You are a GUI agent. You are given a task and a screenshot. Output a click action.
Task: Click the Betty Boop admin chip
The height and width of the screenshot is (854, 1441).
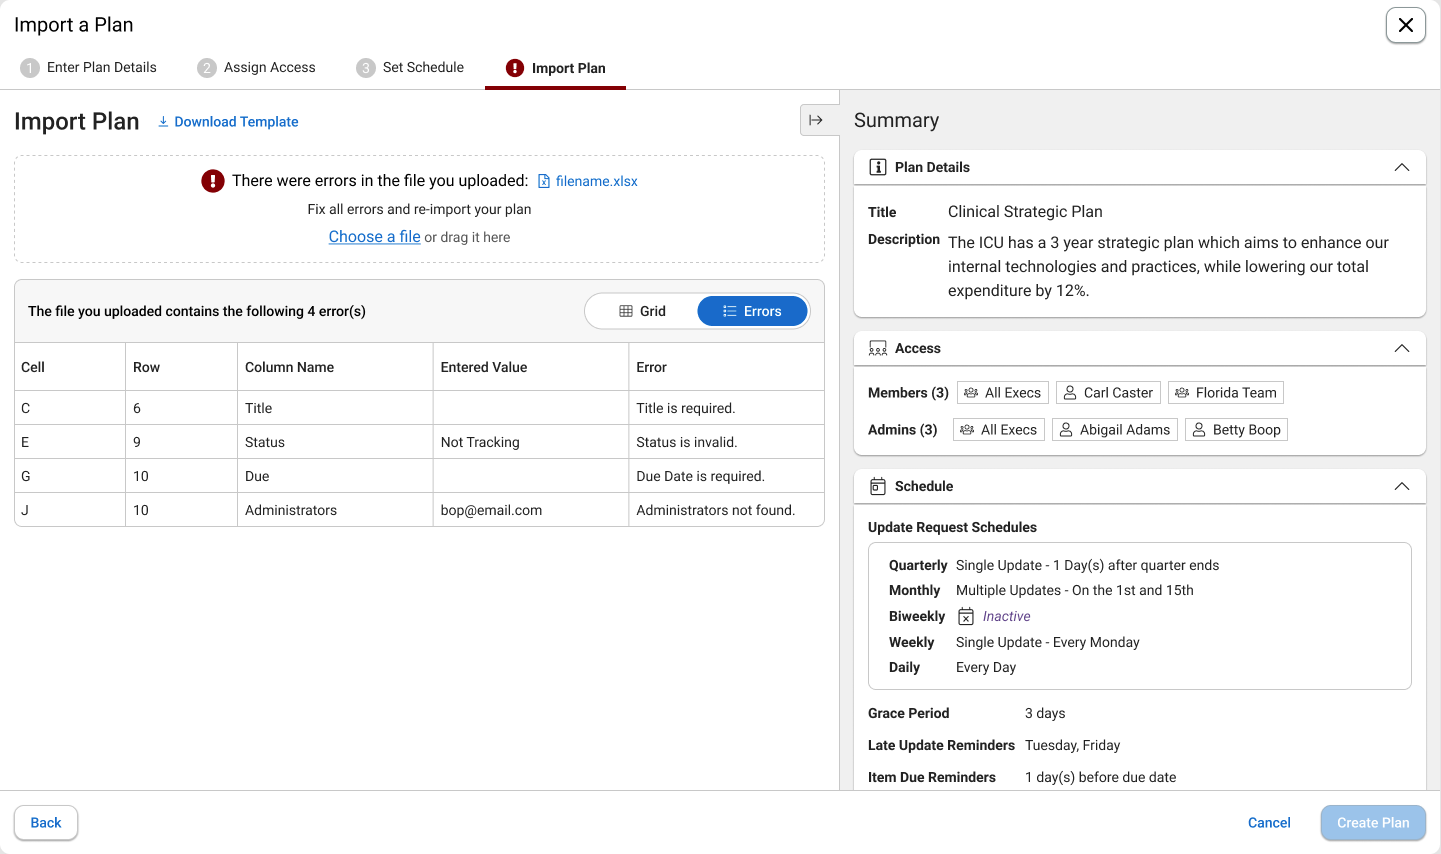[1236, 430]
